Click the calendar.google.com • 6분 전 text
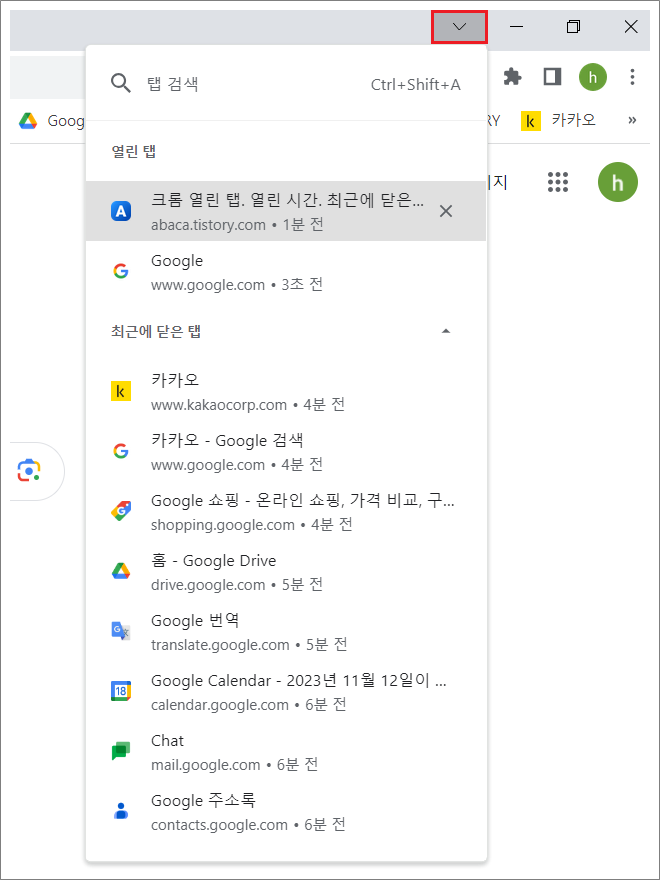This screenshot has height=880, width=660. pos(249,704)
